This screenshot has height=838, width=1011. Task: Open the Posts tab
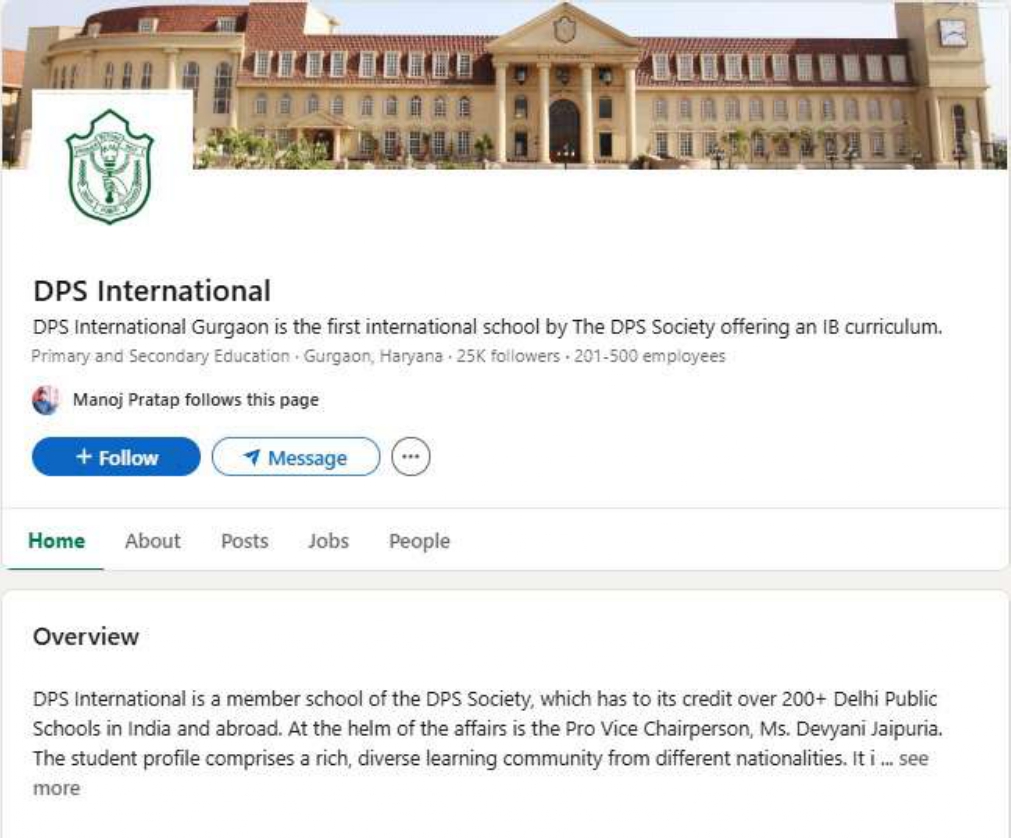(244, 541)
